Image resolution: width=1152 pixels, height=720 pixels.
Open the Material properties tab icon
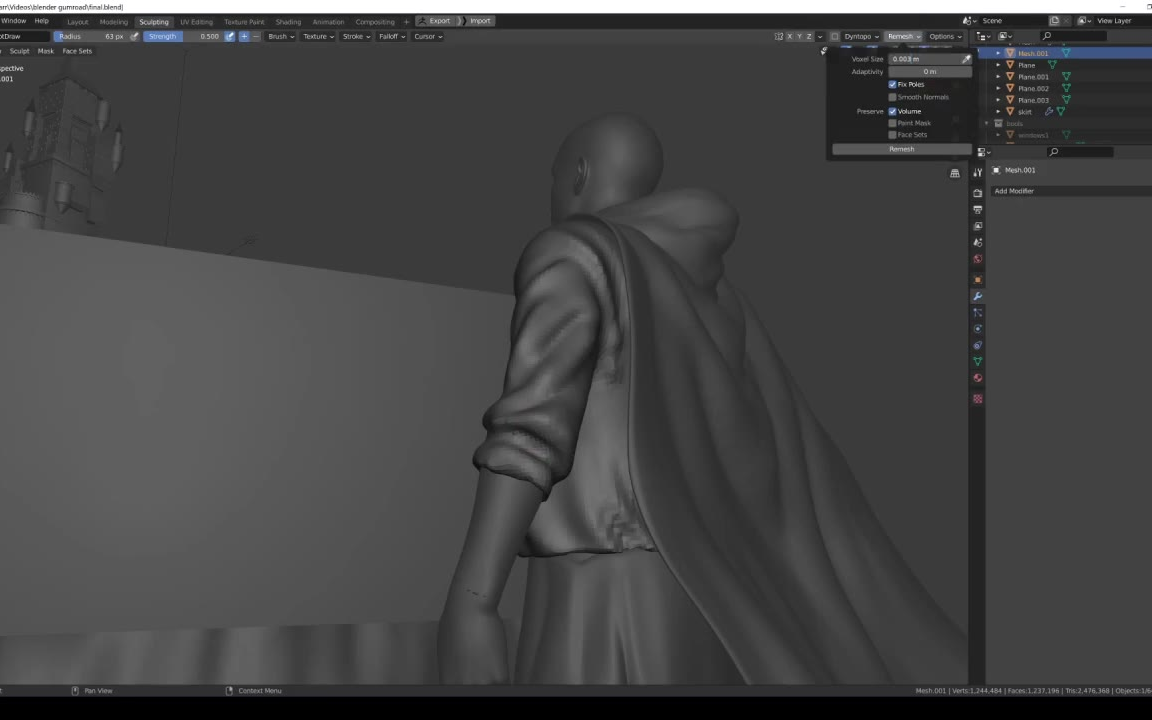977,378
